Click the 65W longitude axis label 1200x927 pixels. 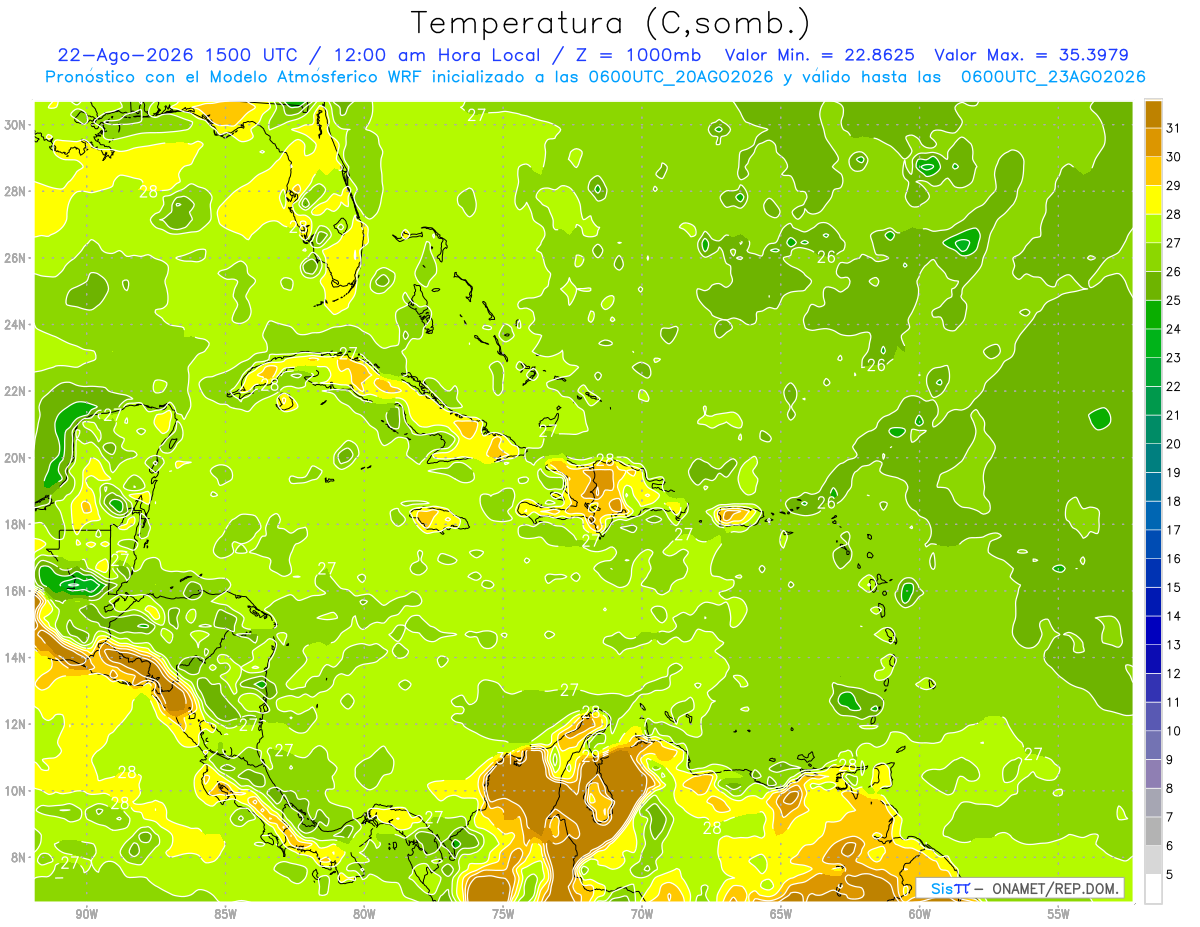(781, 914)
